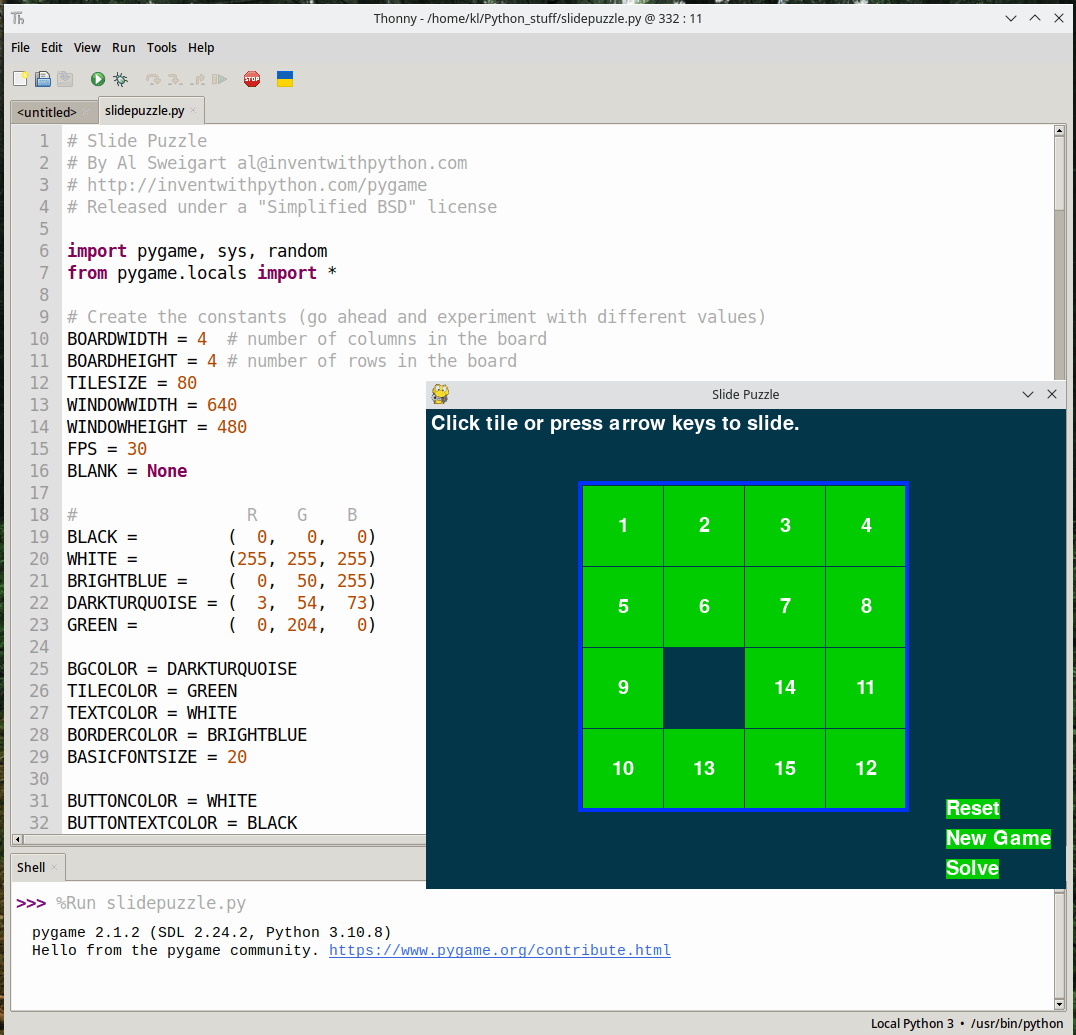1076x1035 pixels.
Task: Click the step-over debug icon
Action: [153, 78]
